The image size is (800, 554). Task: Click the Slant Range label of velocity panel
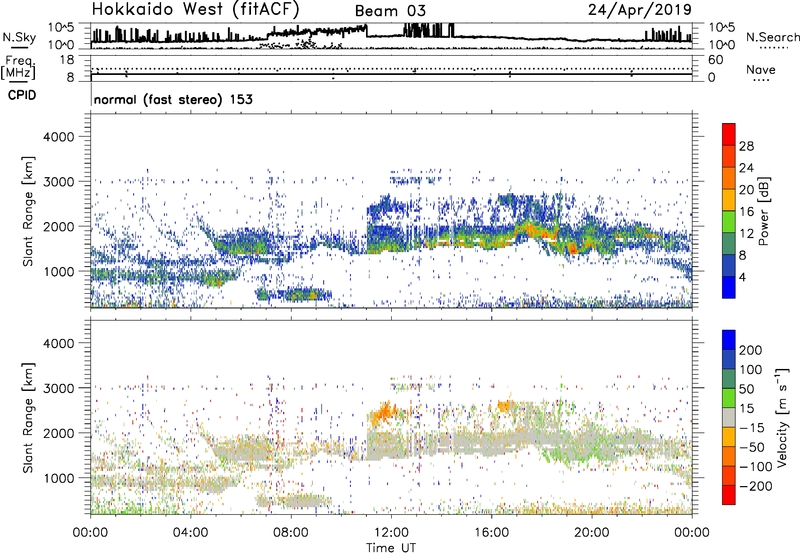[28, 418]
